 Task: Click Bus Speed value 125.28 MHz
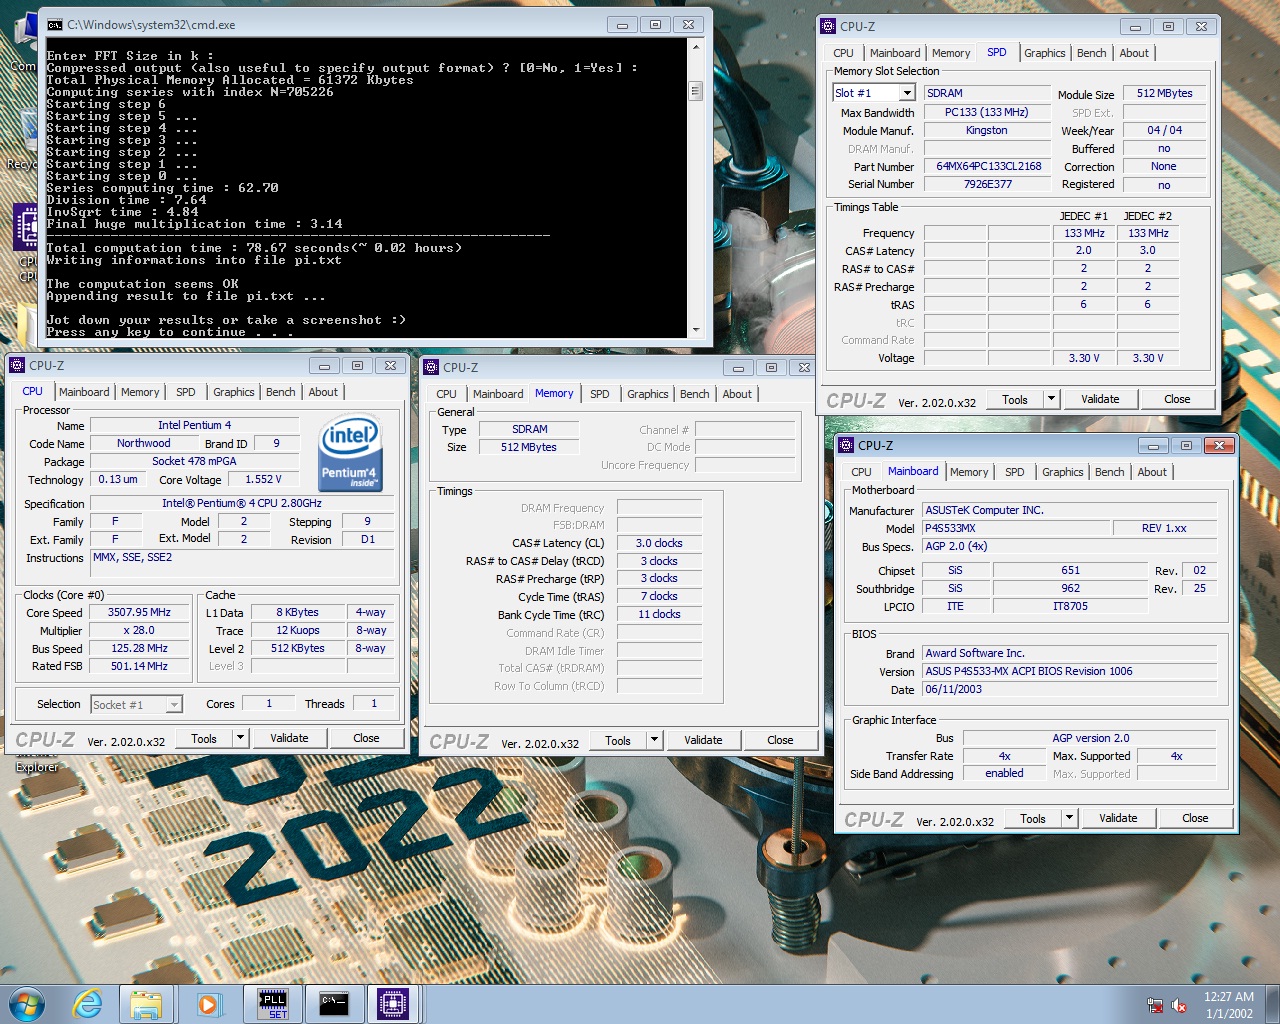(140, 648)
